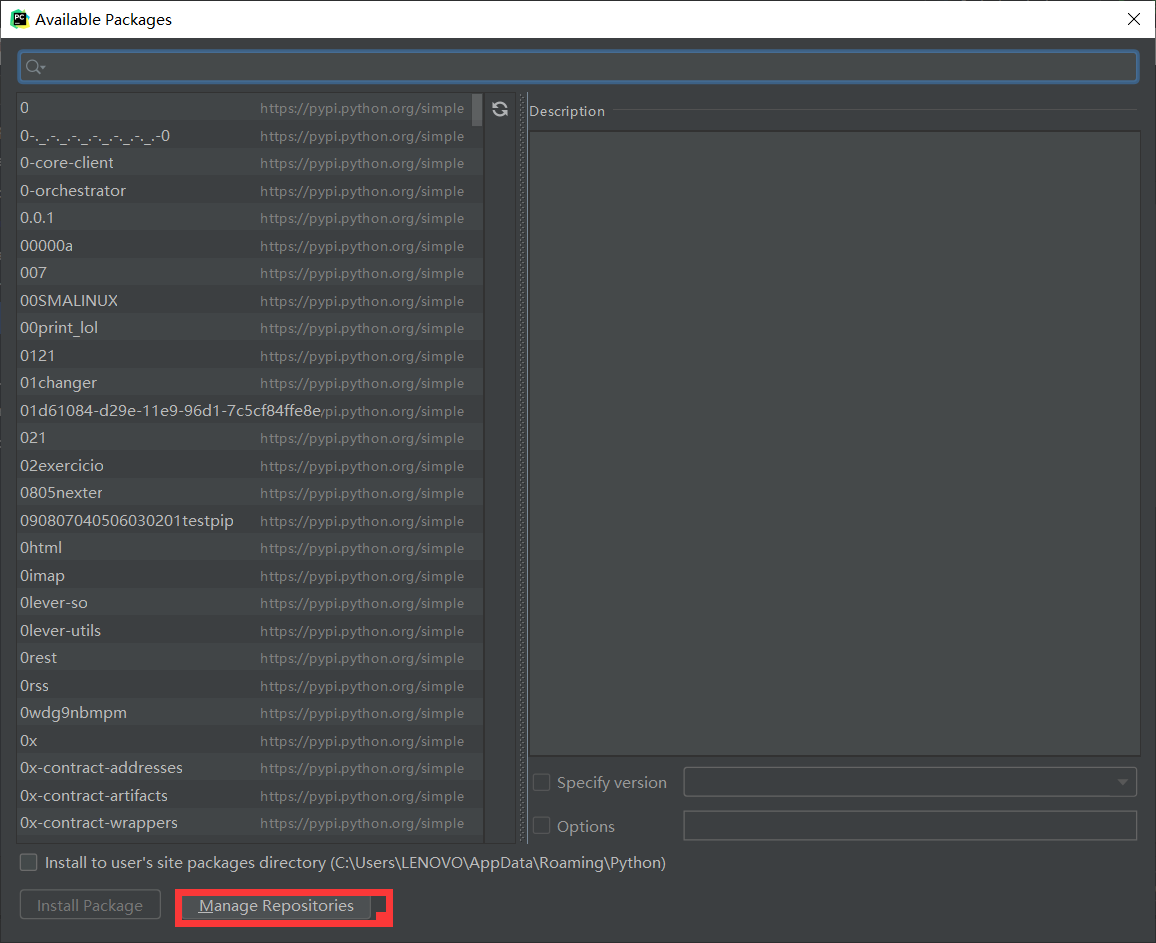This screenshot has height=943, width=1156.
Task: Click the Options text field
Action: [x=910, y=826]
